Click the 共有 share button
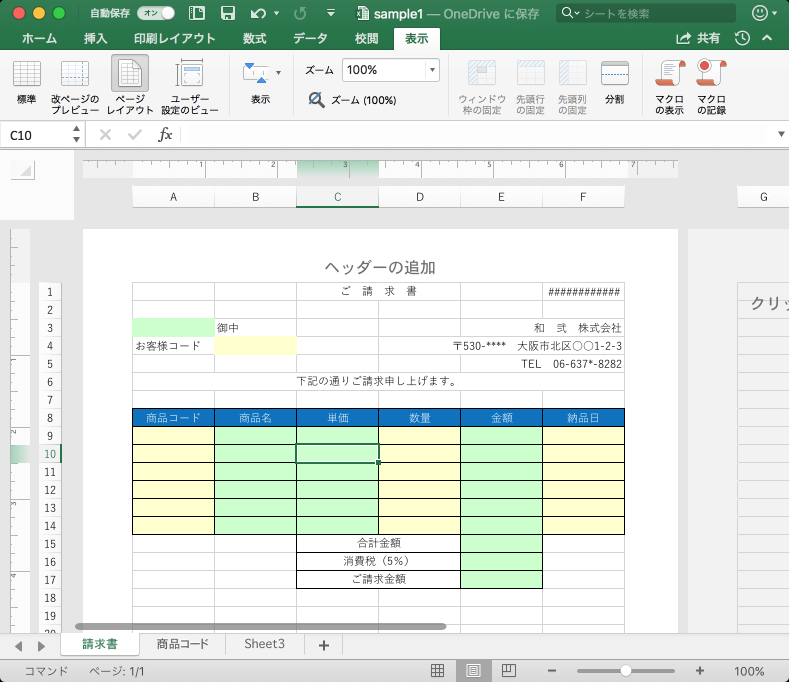The width and height of the screenshot is (789, 682). 698,38
